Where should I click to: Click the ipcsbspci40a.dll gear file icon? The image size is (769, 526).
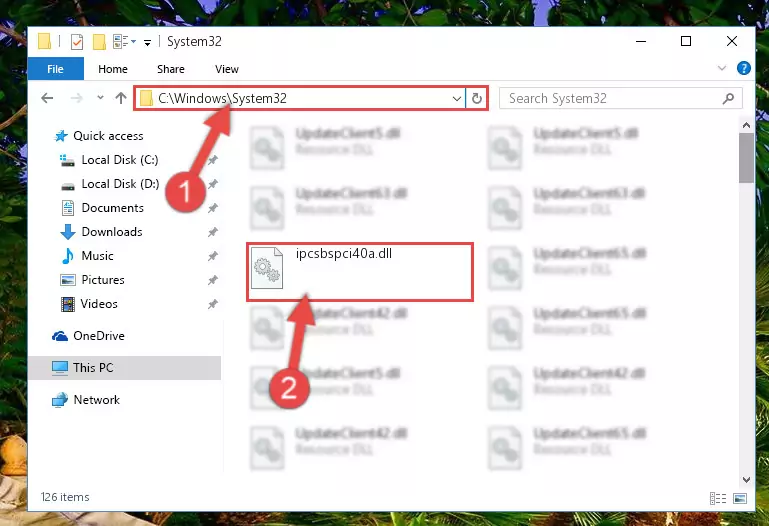click(267, 268)
